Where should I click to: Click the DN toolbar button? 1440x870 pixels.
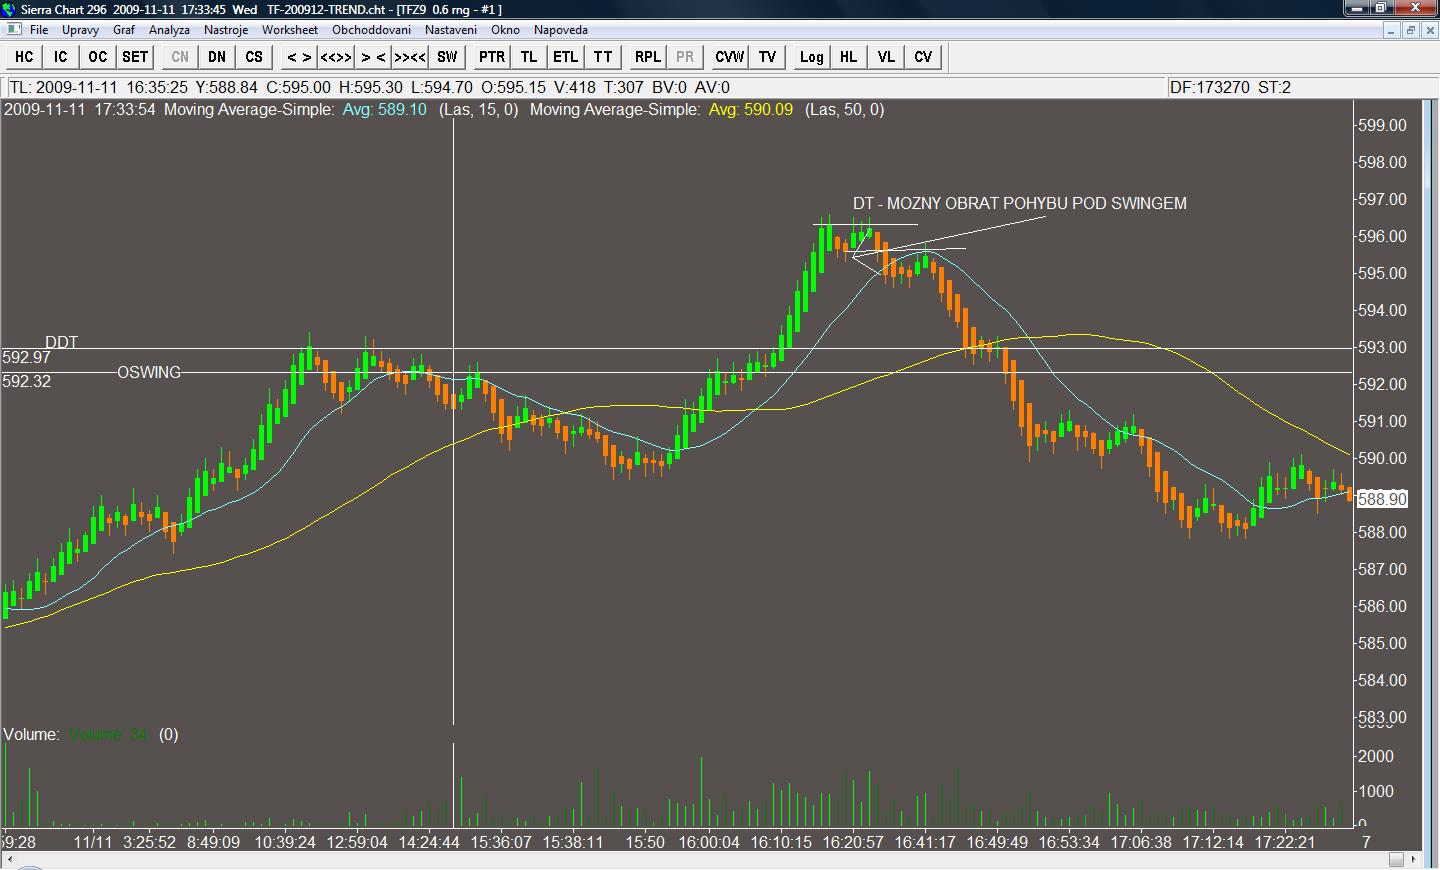click(217, 57)
